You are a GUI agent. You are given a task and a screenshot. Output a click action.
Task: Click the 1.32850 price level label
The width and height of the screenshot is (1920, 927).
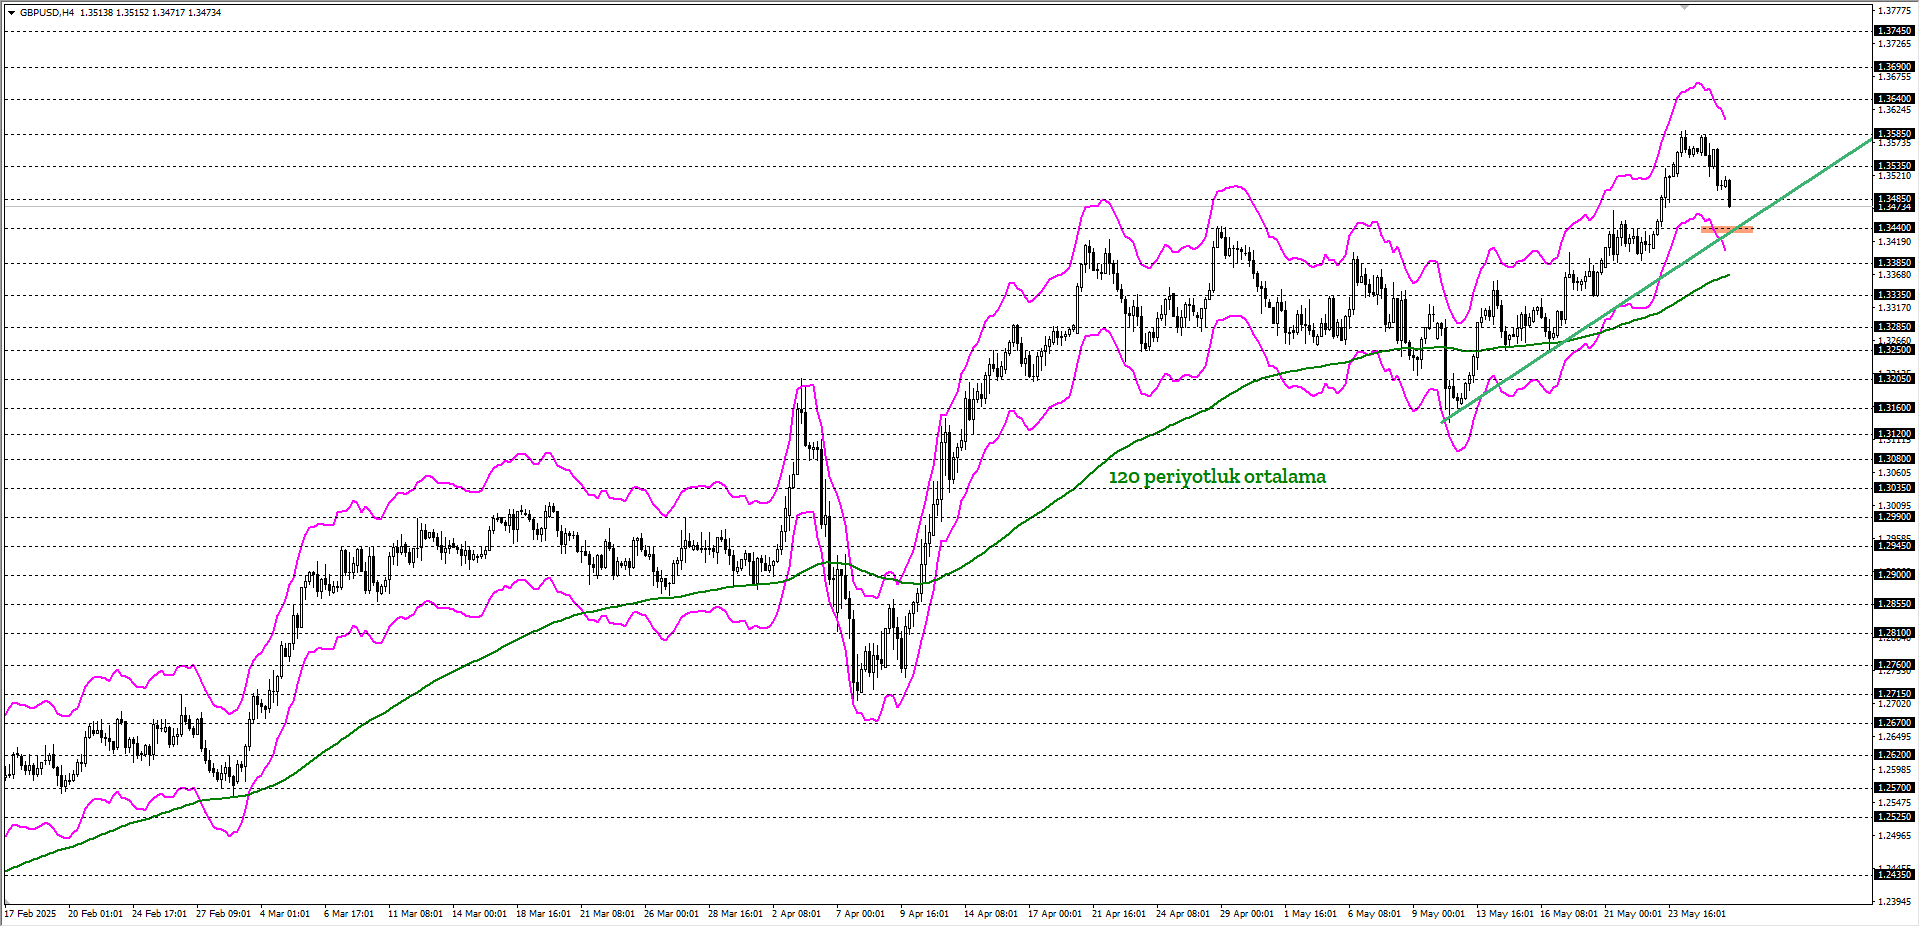[1894, 327]
